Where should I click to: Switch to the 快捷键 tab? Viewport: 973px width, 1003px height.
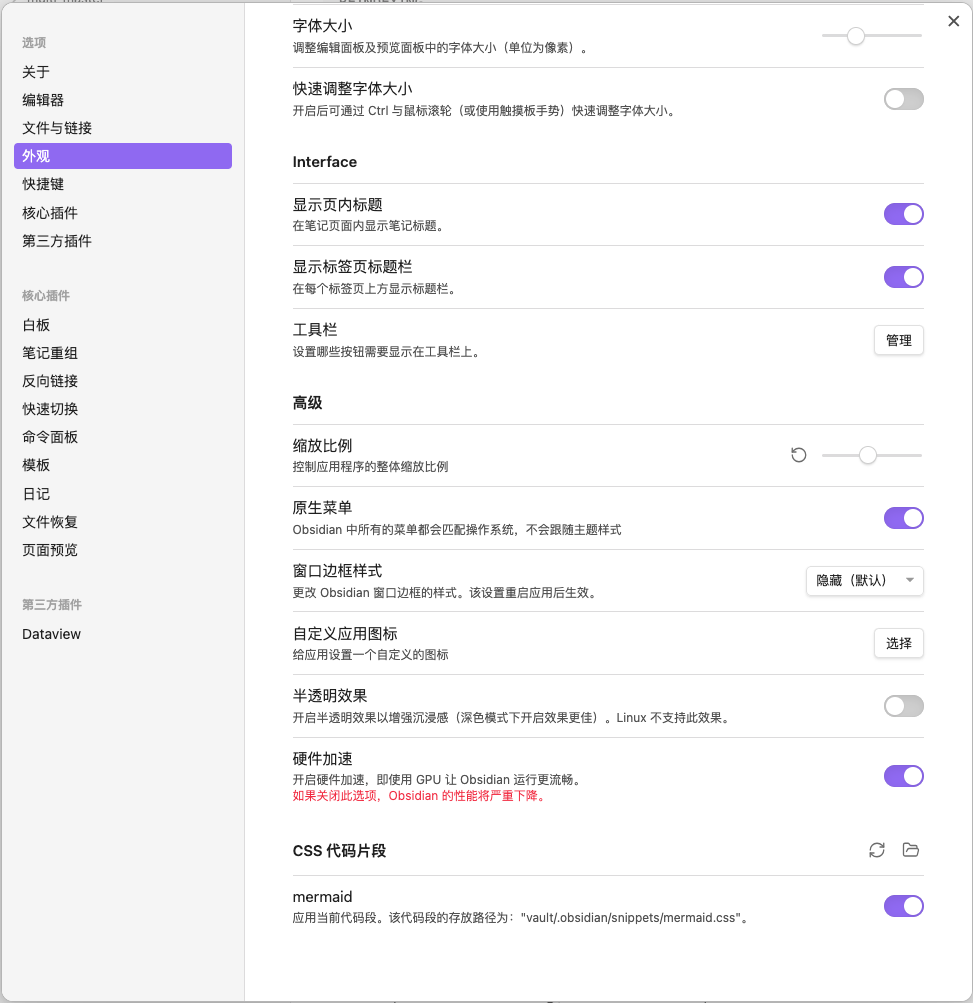123,184
